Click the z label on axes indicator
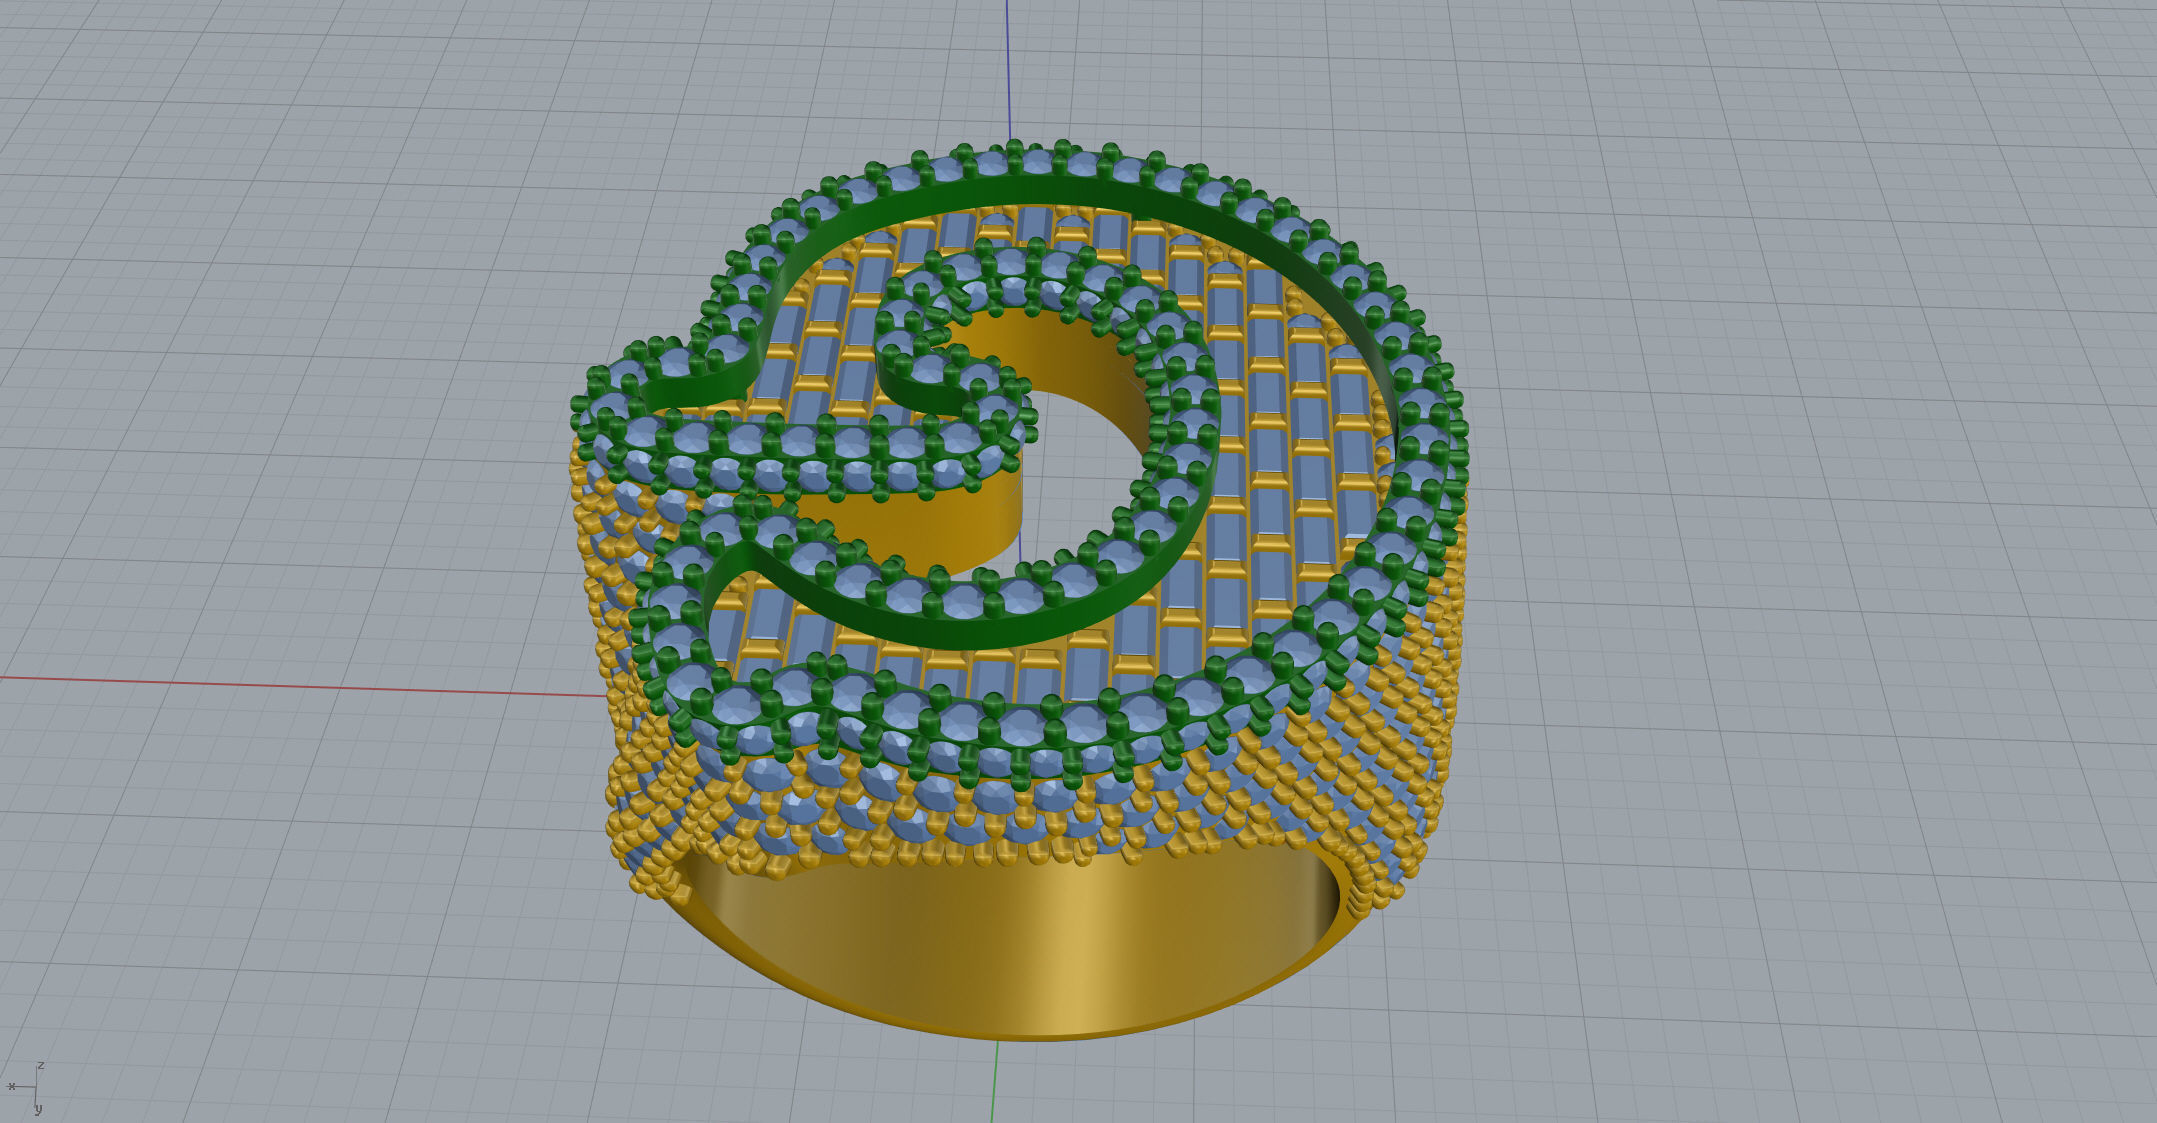This screenshot has width=2157, height=1123. 41,1066
